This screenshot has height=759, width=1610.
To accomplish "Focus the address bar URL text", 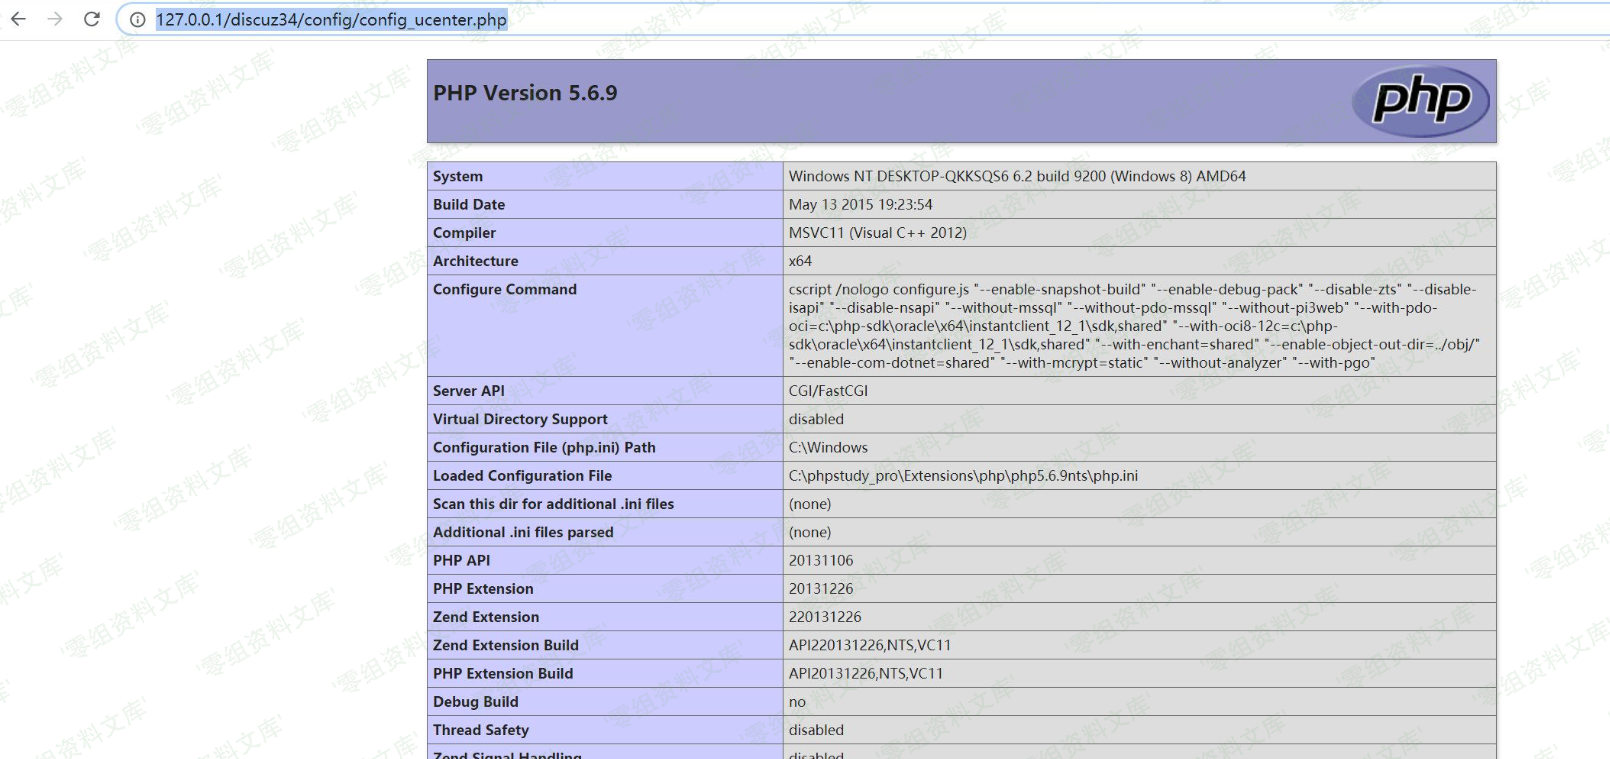I will (331, 20).
